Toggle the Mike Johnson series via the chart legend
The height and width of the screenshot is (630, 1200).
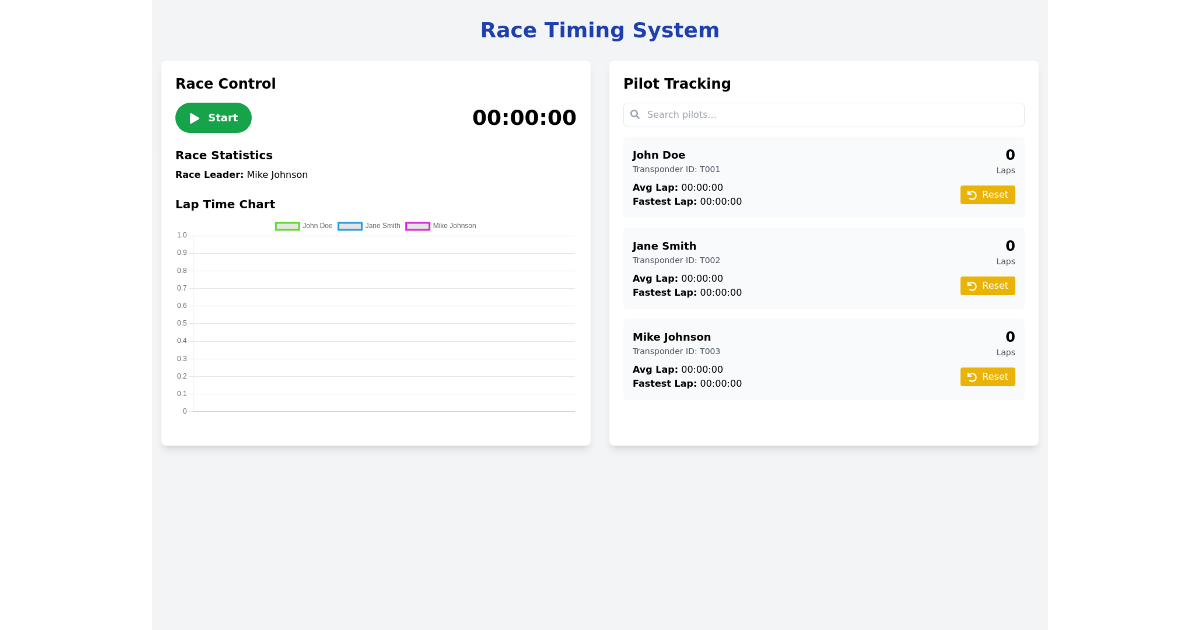point(438,226)
